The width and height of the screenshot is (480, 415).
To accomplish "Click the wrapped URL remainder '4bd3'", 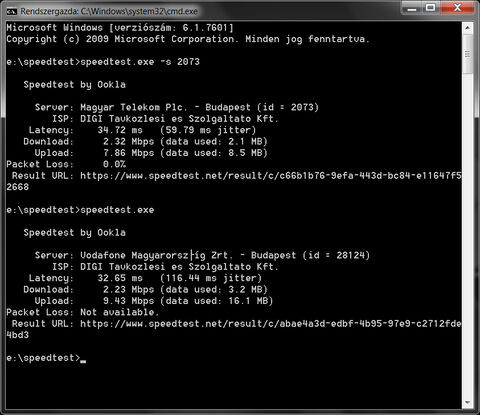I will [x=18, y=335].
